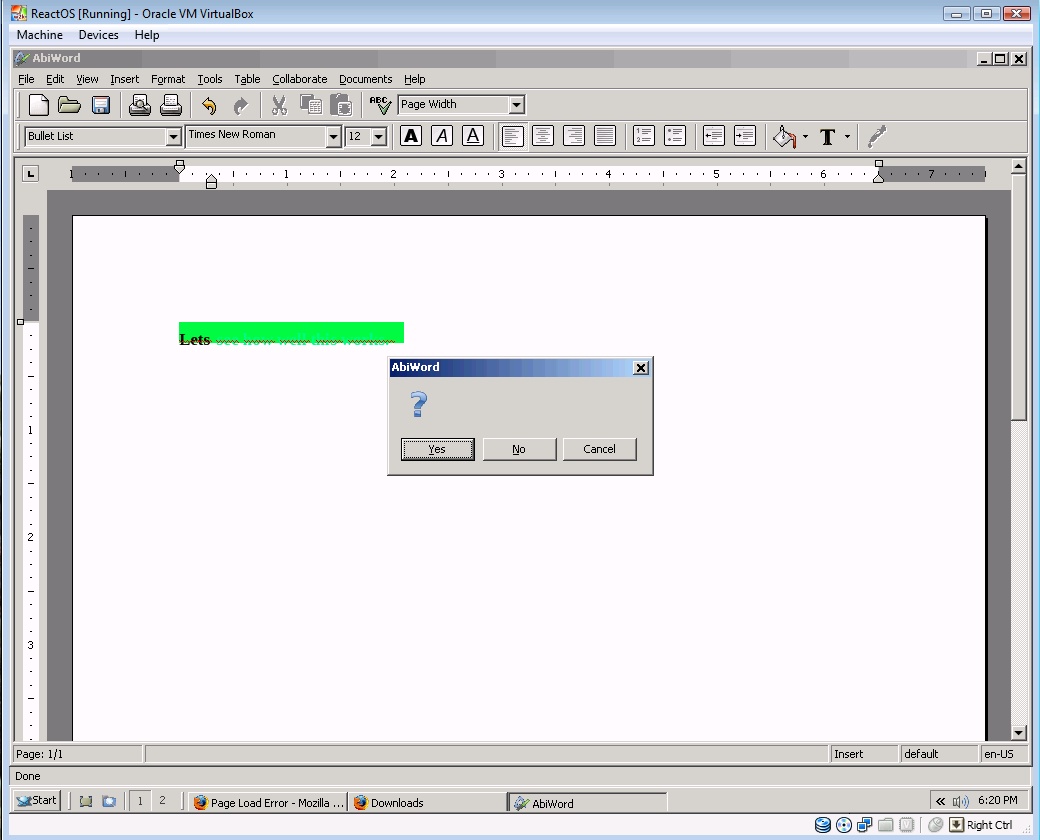Toggle Underline formatting

pyautogui.click(x=473, y=136)
